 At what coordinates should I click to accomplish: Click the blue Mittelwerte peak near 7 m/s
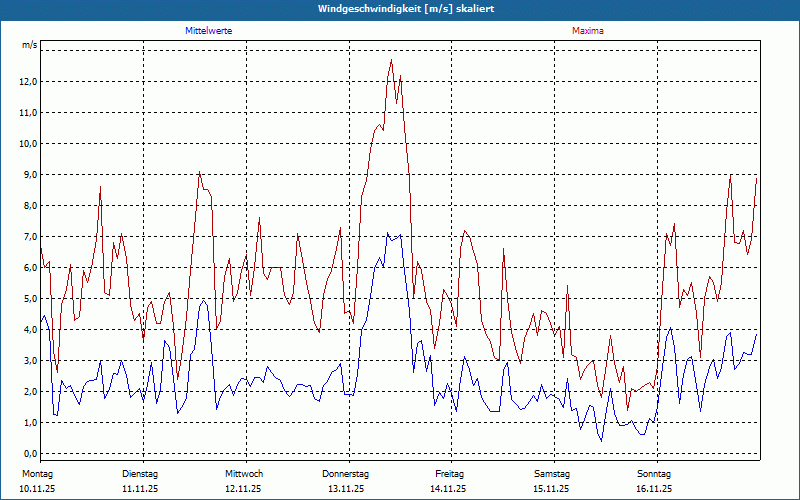point(388,233)
